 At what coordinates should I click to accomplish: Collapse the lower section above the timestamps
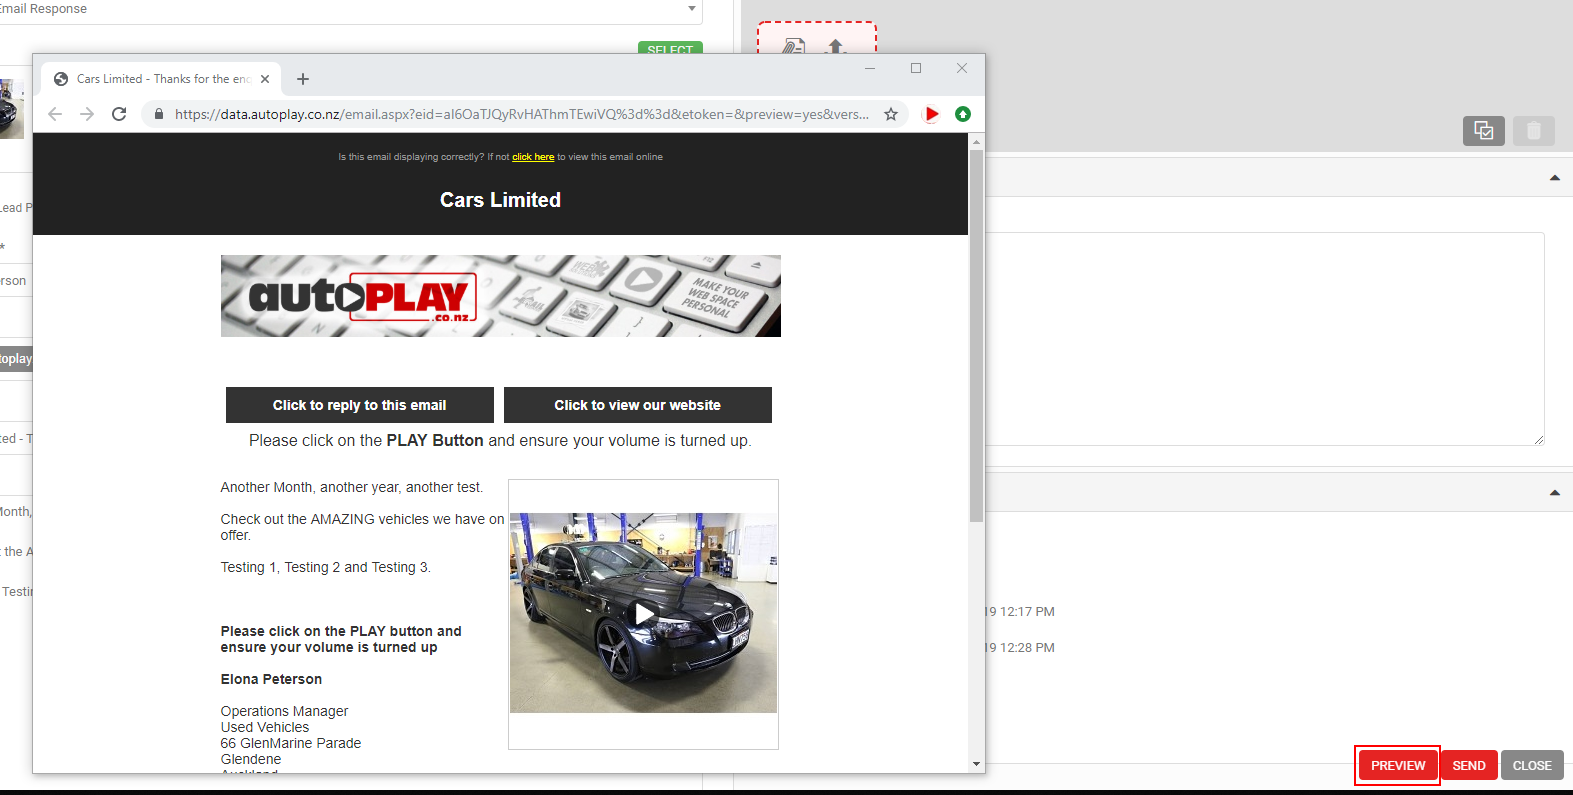(1555, 492)
